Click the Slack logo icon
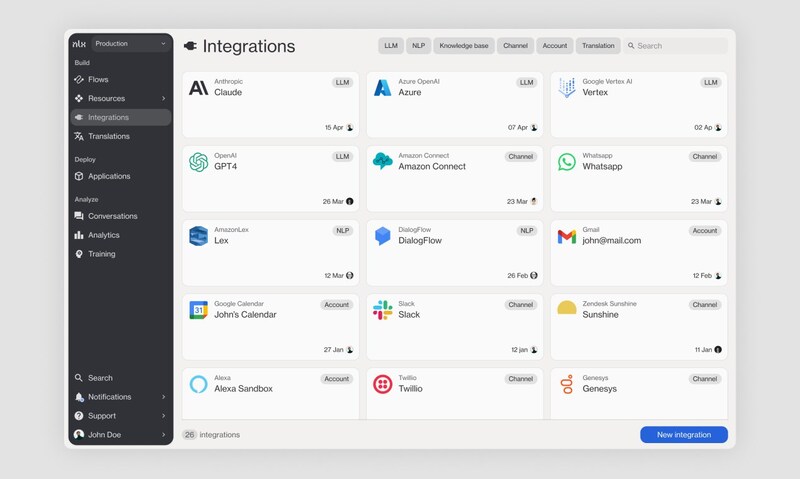Image resolution: width=800 pixels, height=479 pixels. [x=382, y=310]
